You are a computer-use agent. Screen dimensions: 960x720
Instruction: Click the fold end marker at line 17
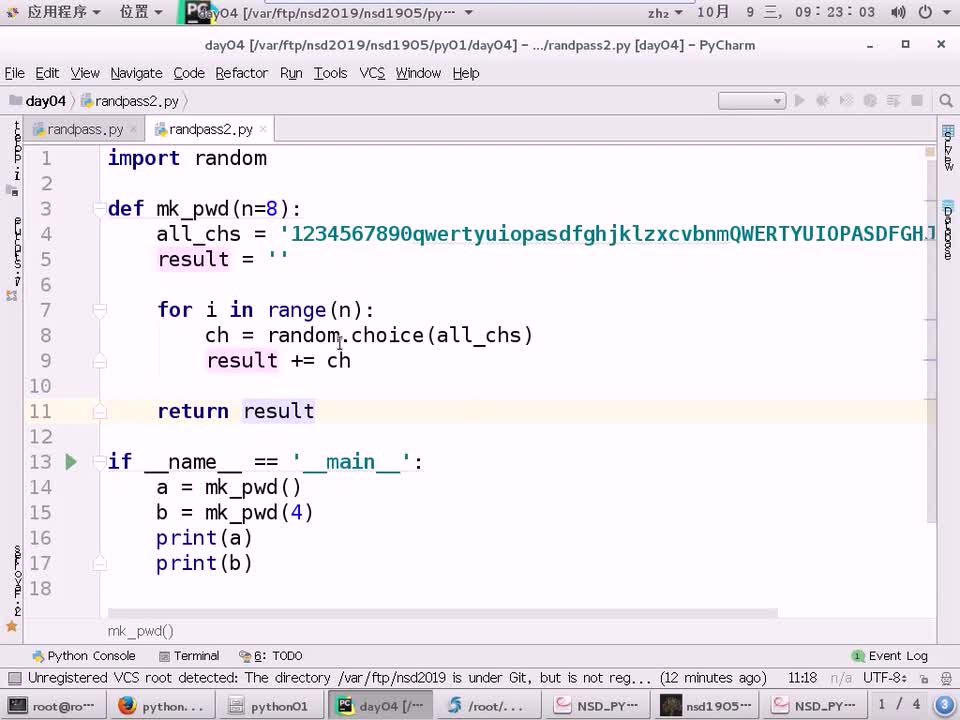tap(99, 563)
